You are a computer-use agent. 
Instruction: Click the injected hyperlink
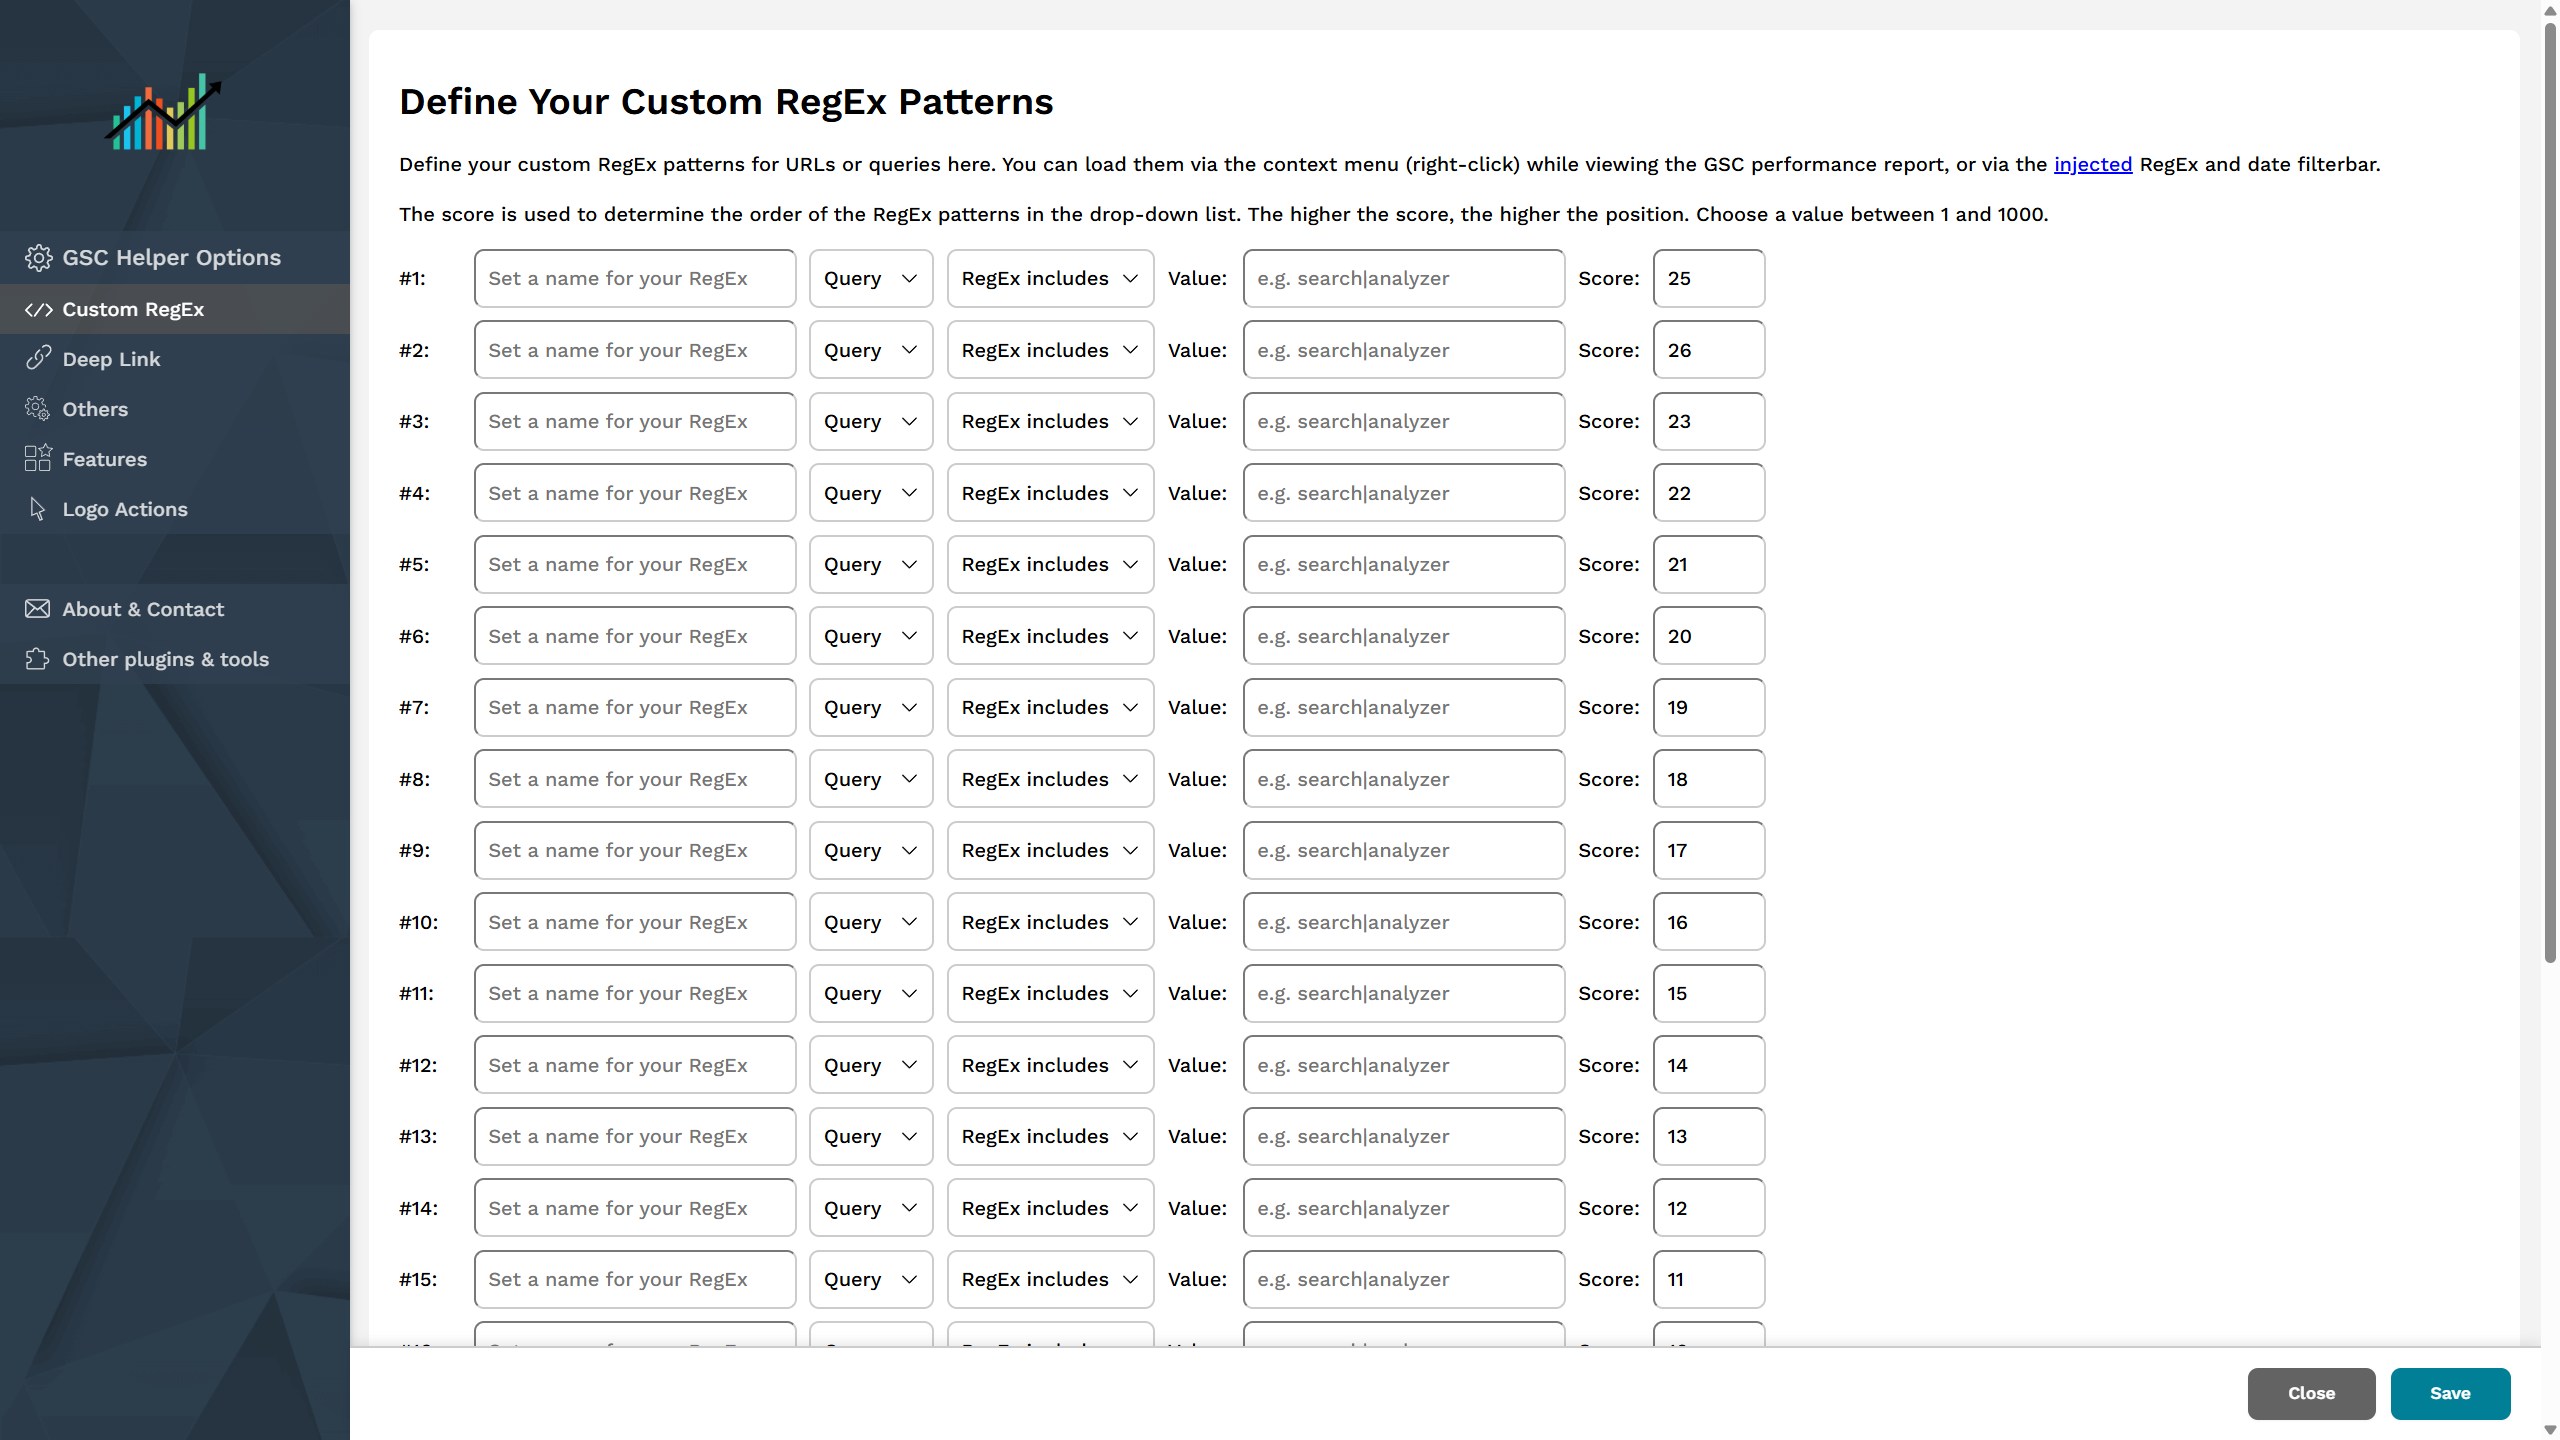(x=2093, y=164)
